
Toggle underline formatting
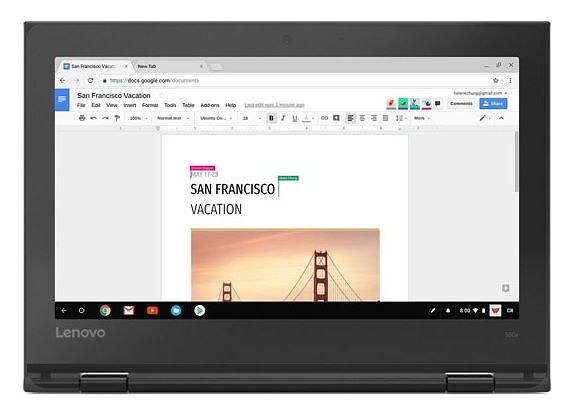(x=295, y=118)
